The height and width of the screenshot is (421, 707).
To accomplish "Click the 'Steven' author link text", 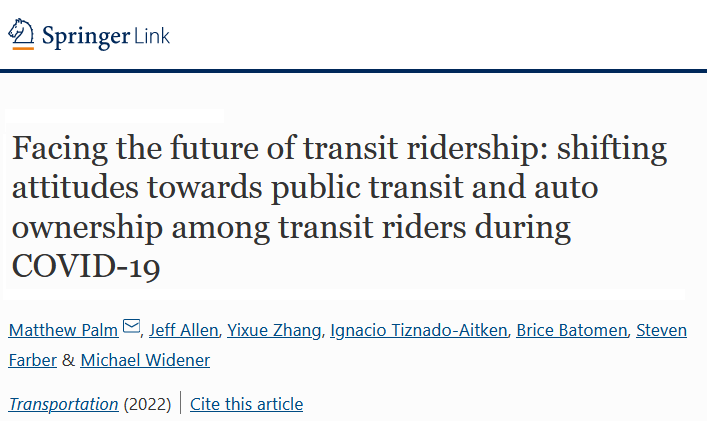I will coord(661,330).
